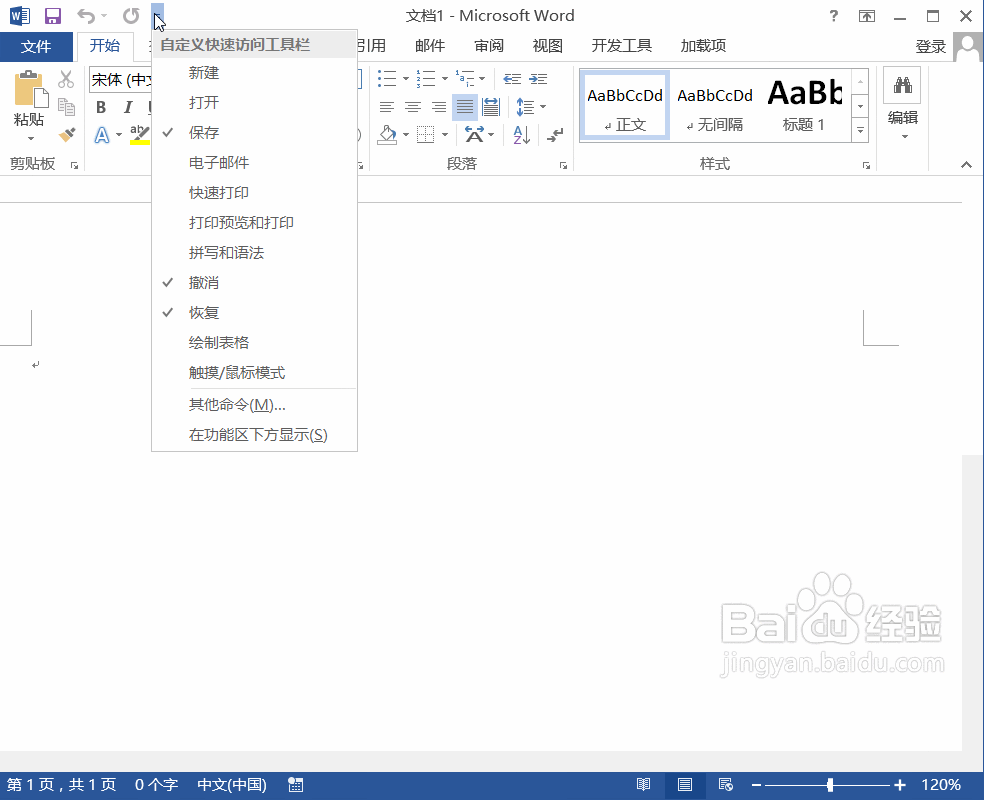The image size is (984, 800).
Task: Click the Bullets list icon
Action: point(387,78)
